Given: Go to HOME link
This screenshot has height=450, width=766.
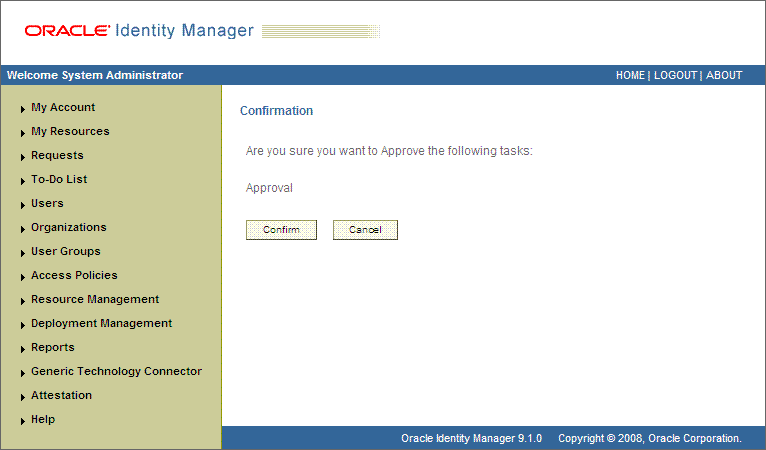Looking at the screenshot, I should pyautogui.click(x=630, y=75).
